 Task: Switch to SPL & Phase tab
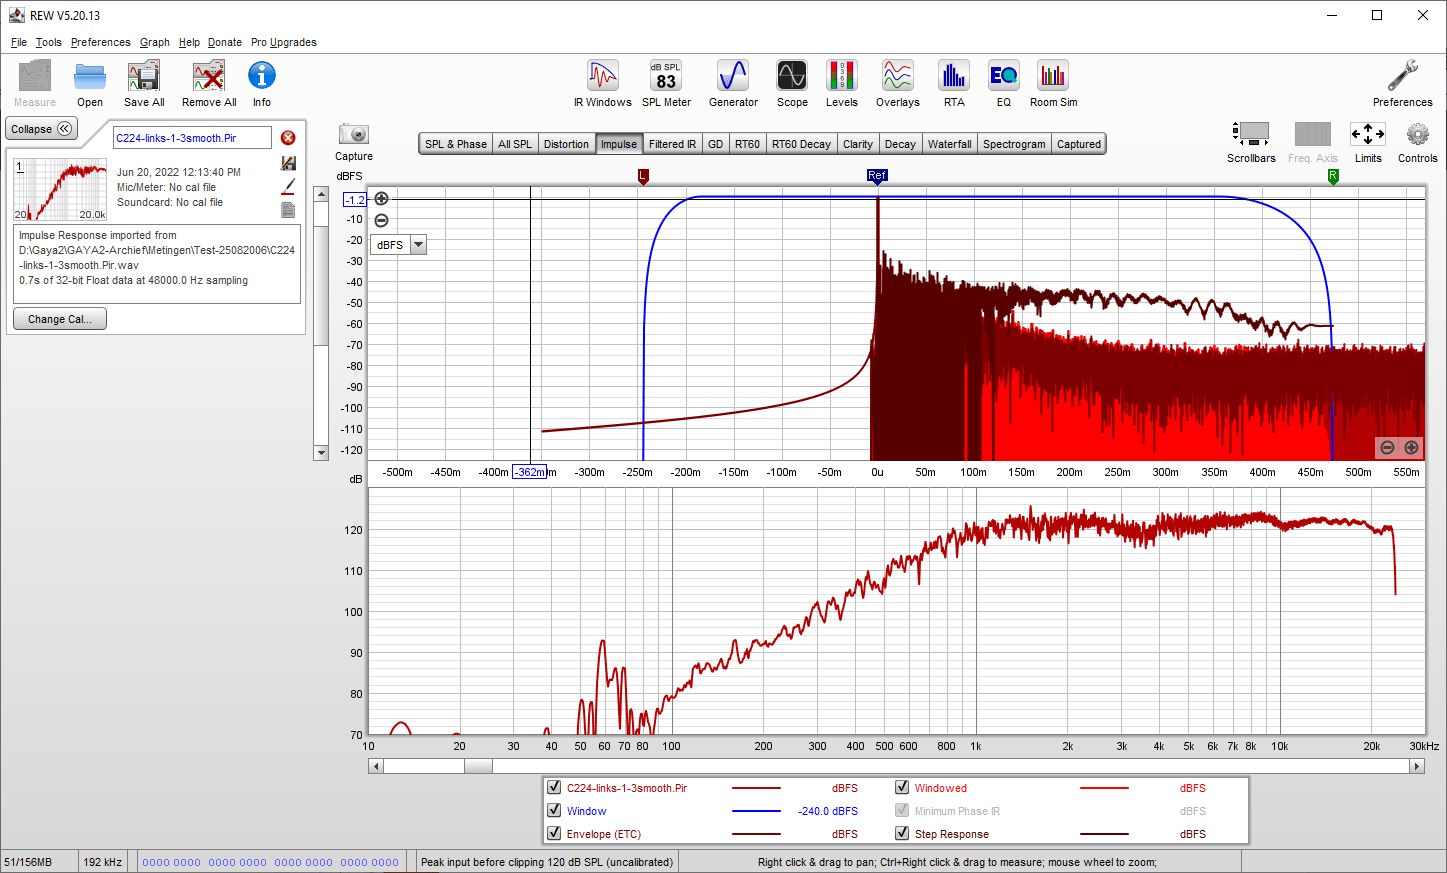click(456, 144)
